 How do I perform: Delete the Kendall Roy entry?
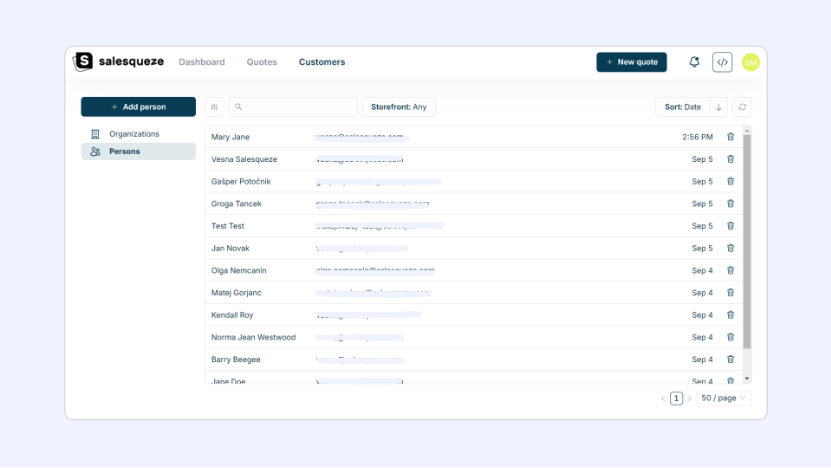[x=730, y=315]
